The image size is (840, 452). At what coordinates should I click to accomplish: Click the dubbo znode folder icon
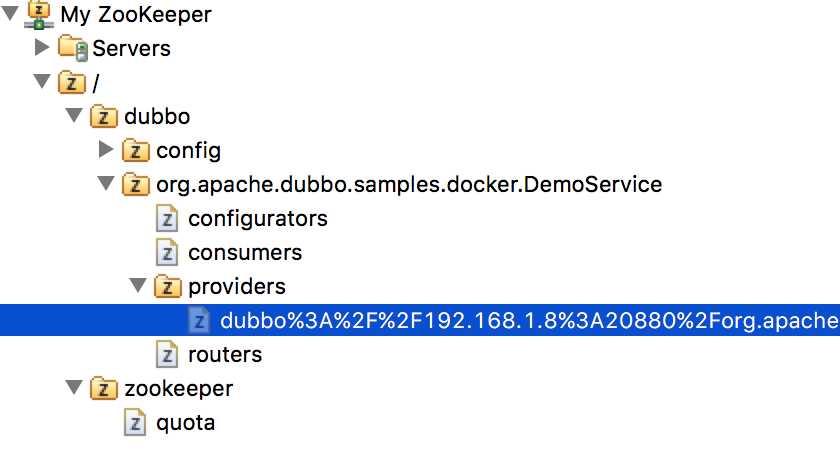[104, 116]
